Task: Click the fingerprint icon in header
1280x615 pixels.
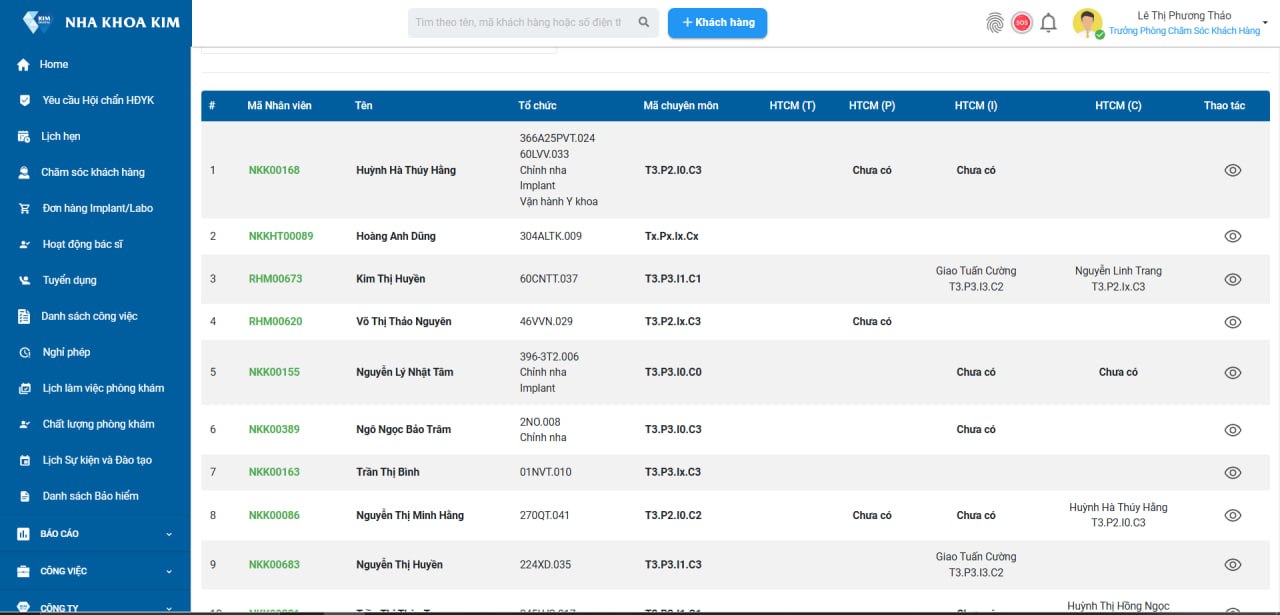Action: (x=994, y=23)
